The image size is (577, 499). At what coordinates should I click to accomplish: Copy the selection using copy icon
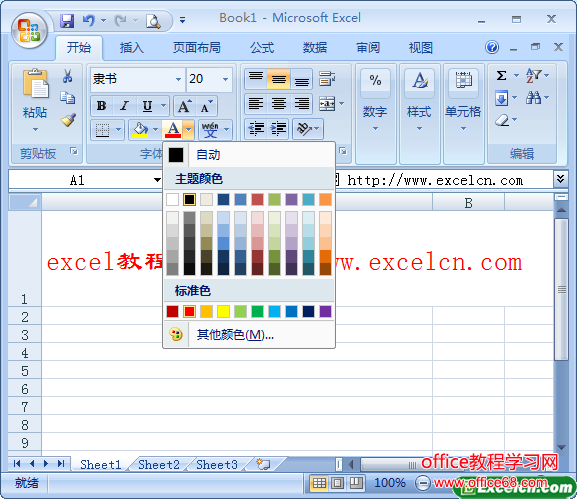click(x=67, y=98)
